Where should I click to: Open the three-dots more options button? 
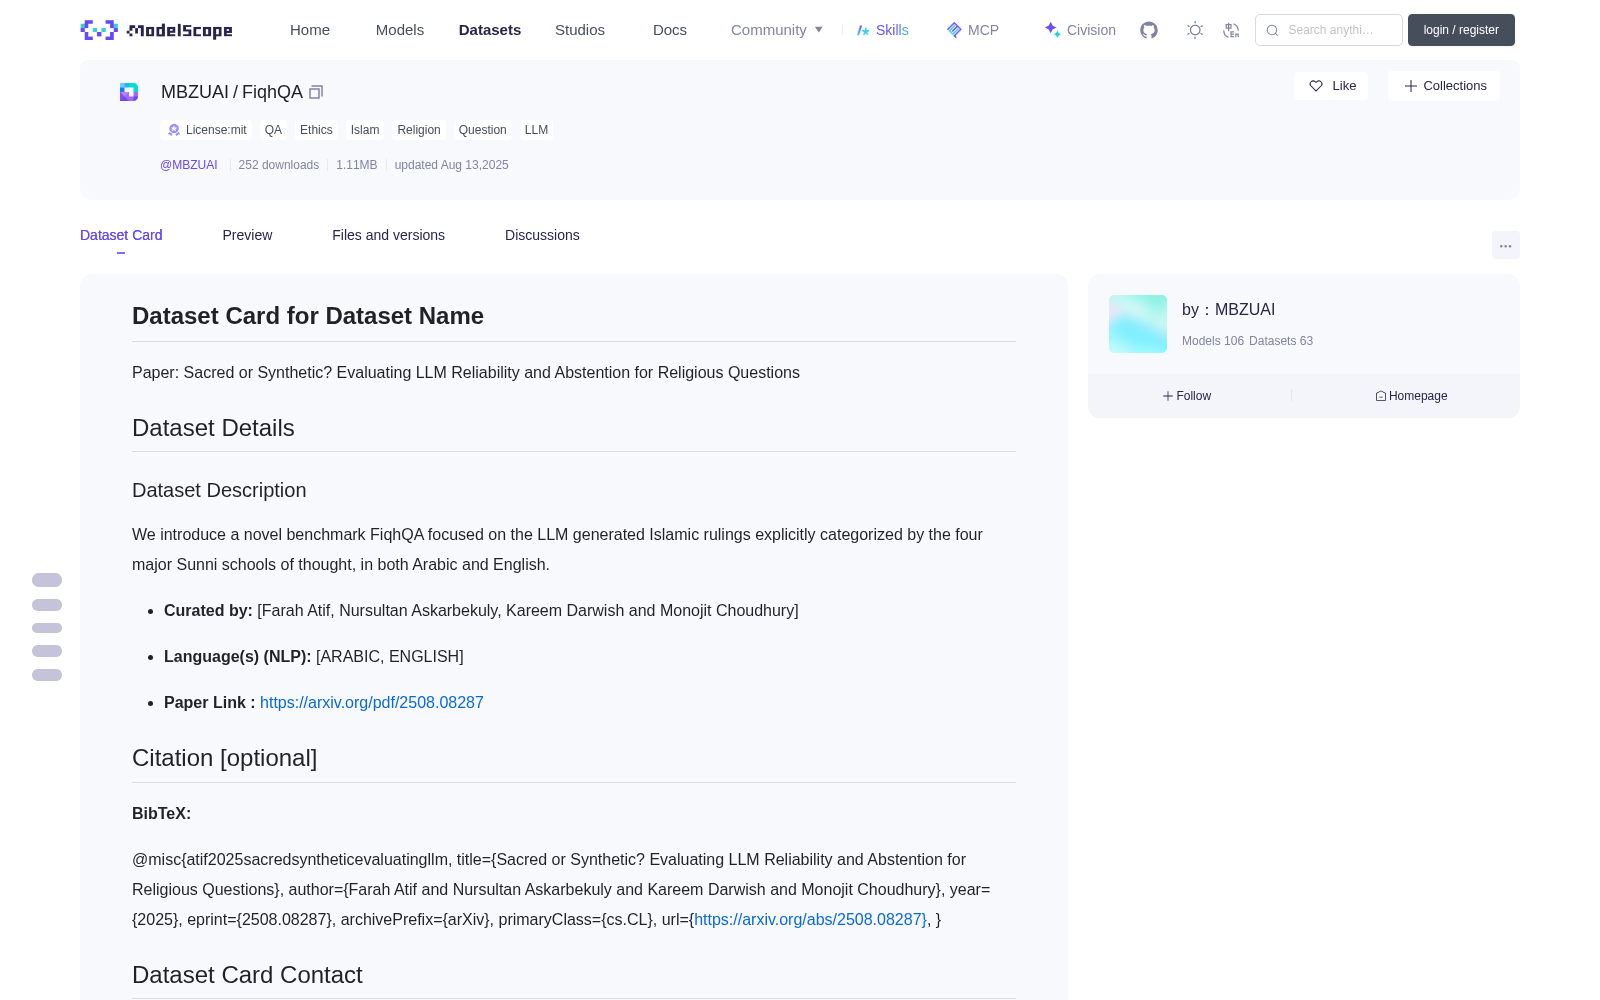1505,245
